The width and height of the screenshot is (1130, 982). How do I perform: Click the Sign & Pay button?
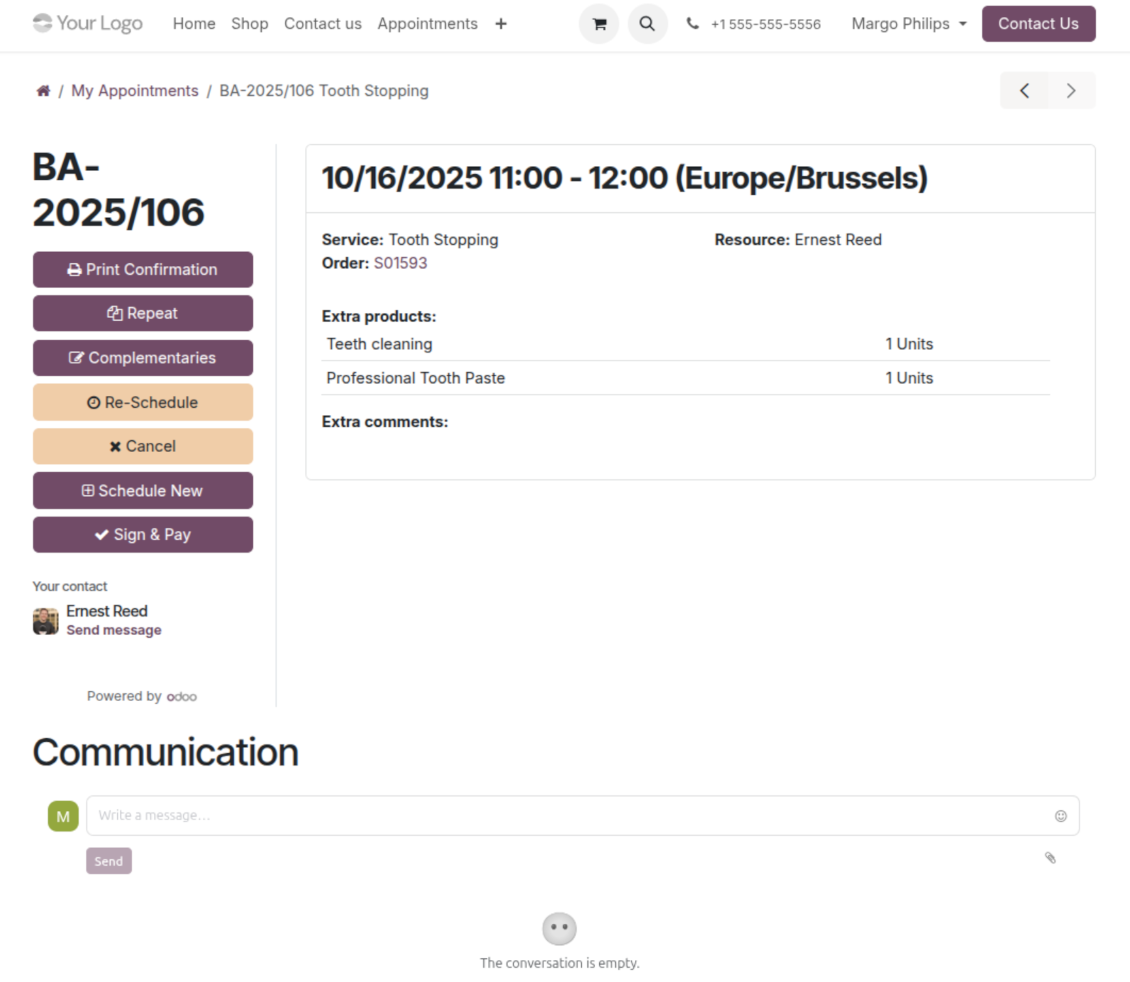click(142, 535)
